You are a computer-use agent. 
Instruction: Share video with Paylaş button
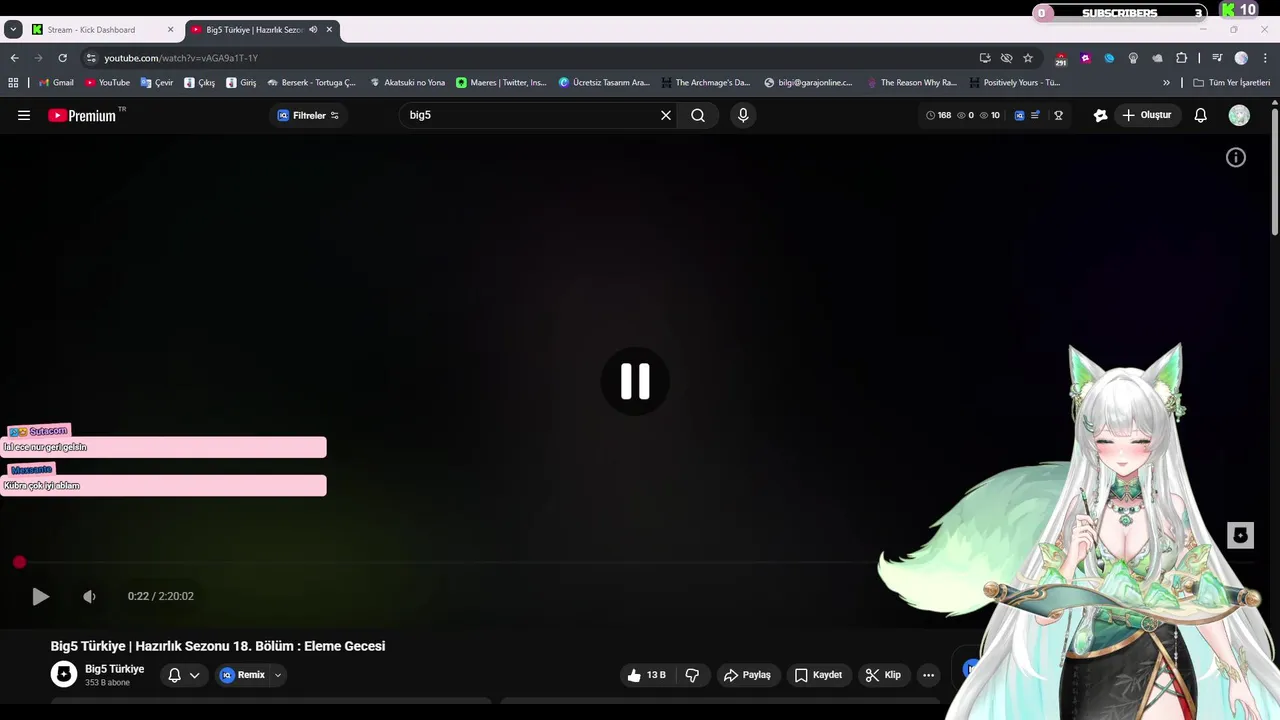coord(747,675)
